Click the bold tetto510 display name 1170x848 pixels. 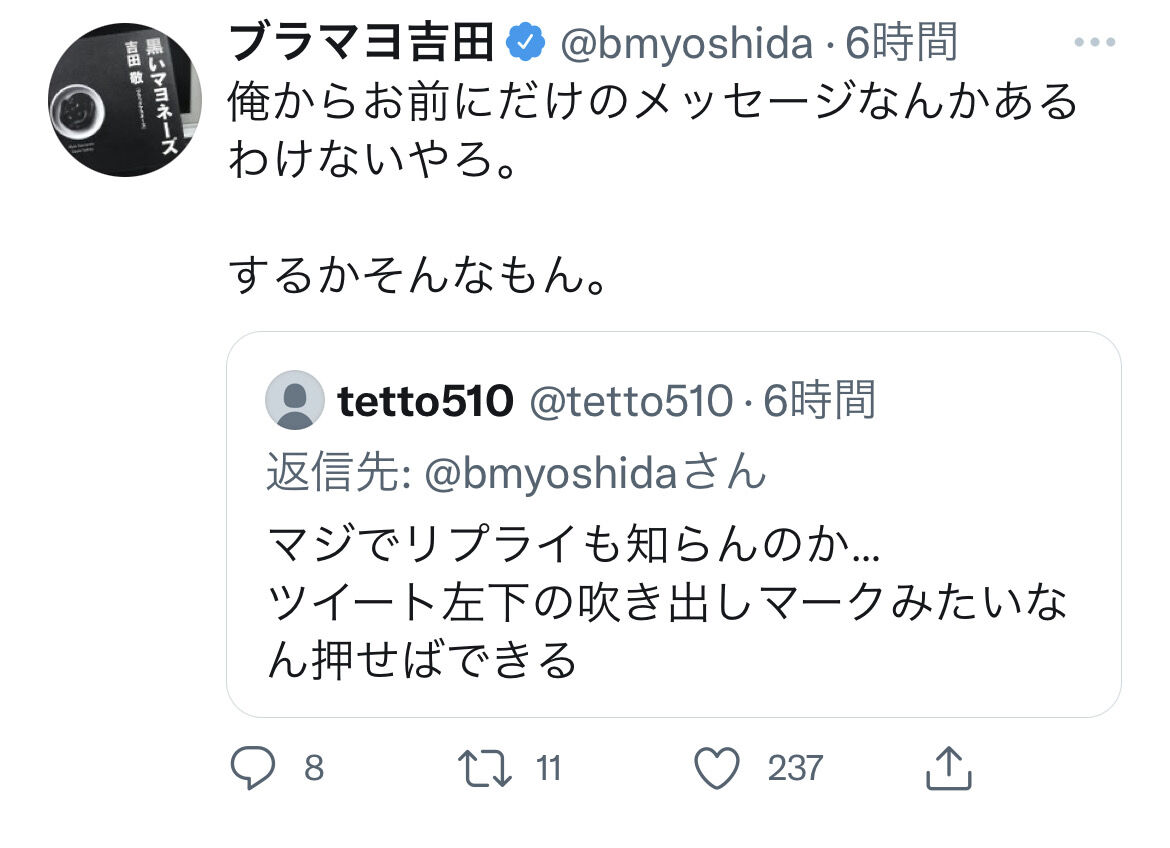click(x=426, y=401)
